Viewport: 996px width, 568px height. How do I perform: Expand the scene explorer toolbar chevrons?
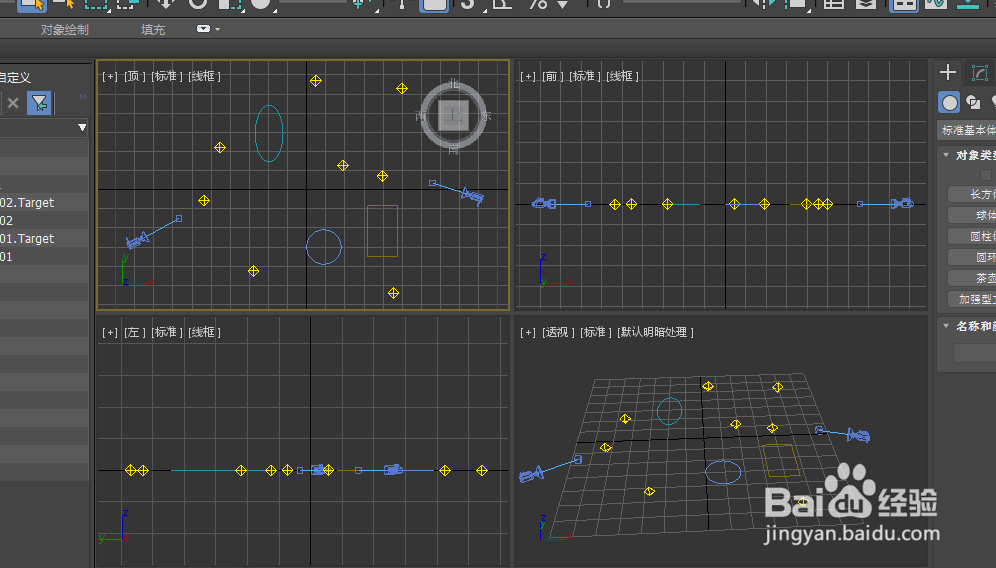coord(83,97)
